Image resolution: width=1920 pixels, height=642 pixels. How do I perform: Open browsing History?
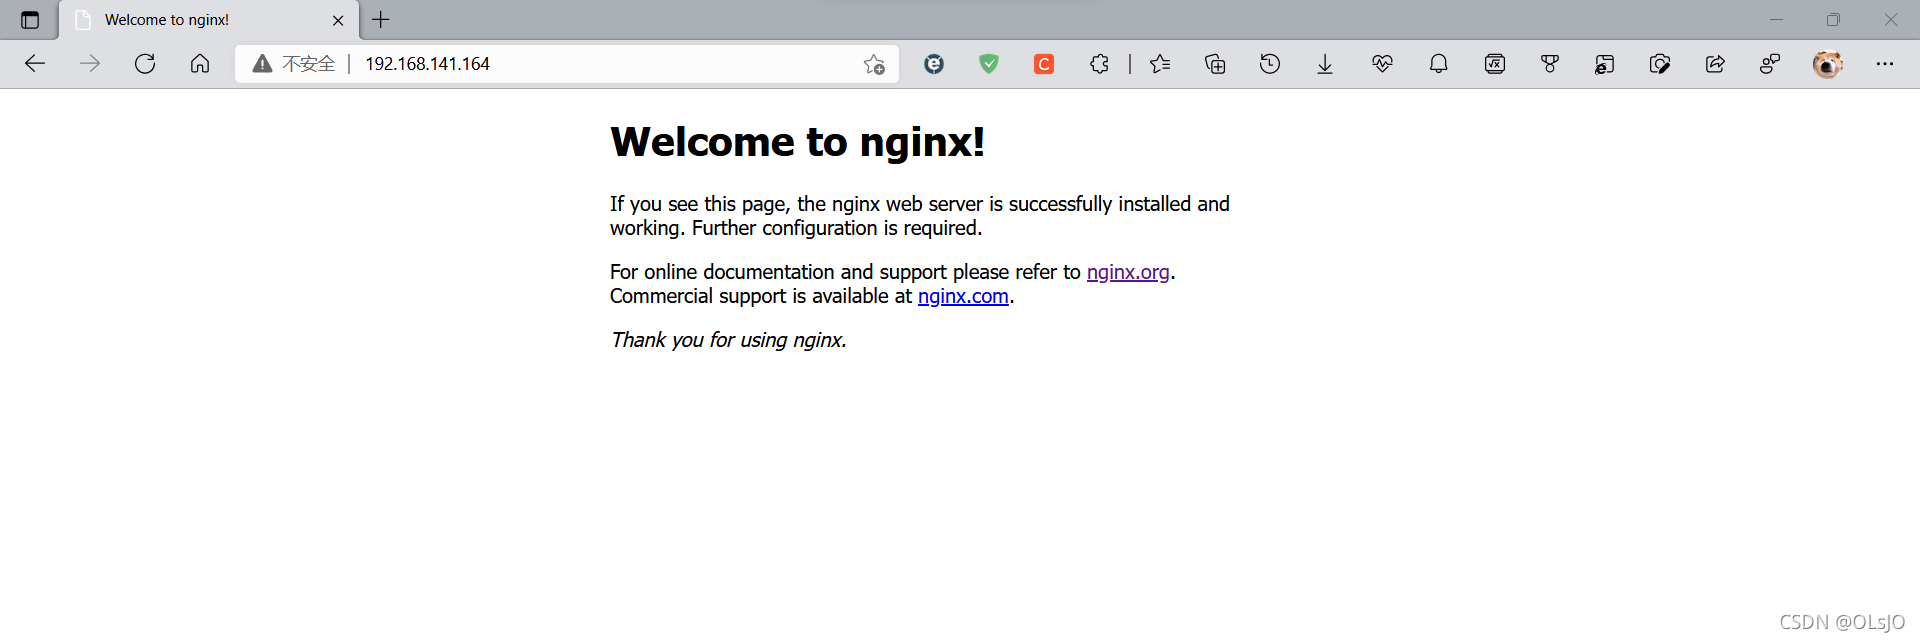1270,64
